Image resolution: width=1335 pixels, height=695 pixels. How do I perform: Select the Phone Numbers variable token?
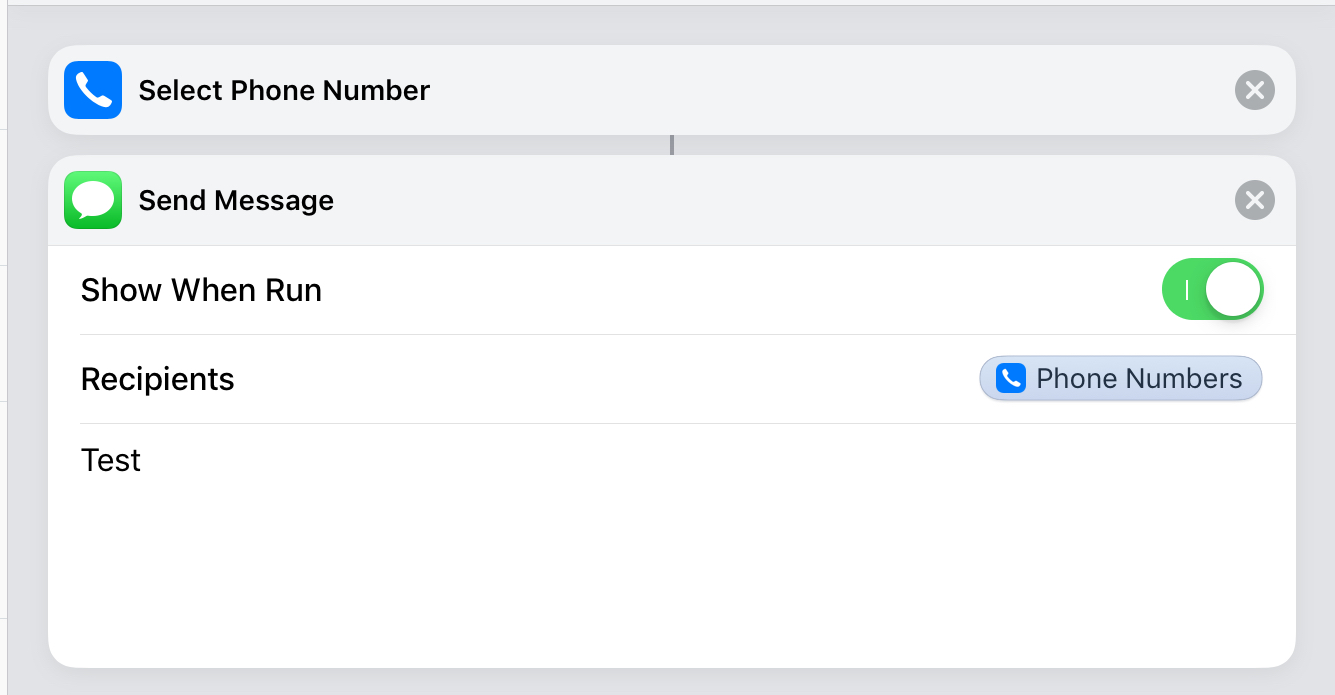click(1120, 379)
